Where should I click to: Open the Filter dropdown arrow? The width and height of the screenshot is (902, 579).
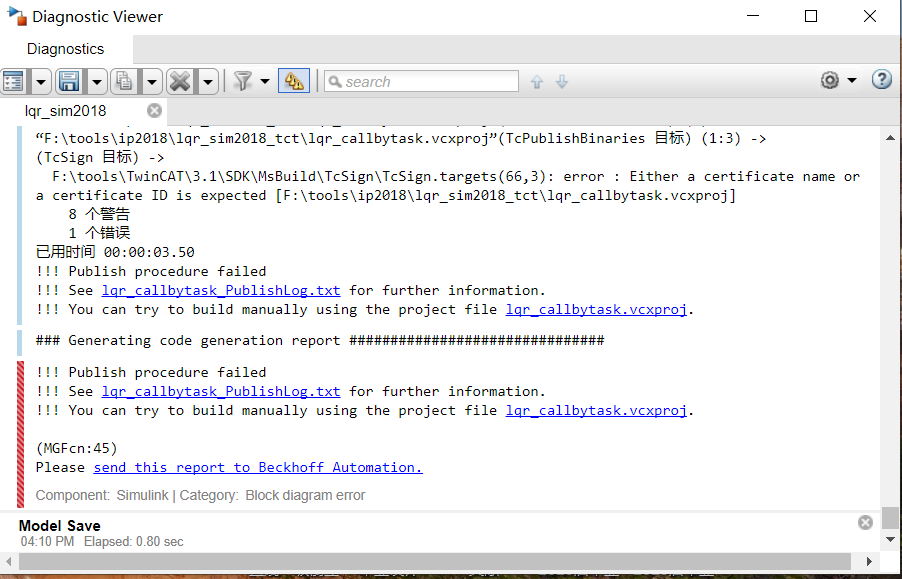tap(265, 81)
